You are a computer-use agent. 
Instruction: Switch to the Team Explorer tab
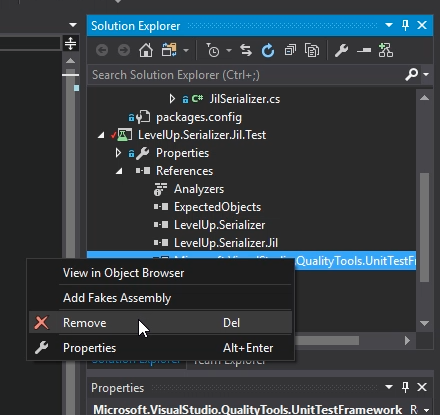click(229, 362)
